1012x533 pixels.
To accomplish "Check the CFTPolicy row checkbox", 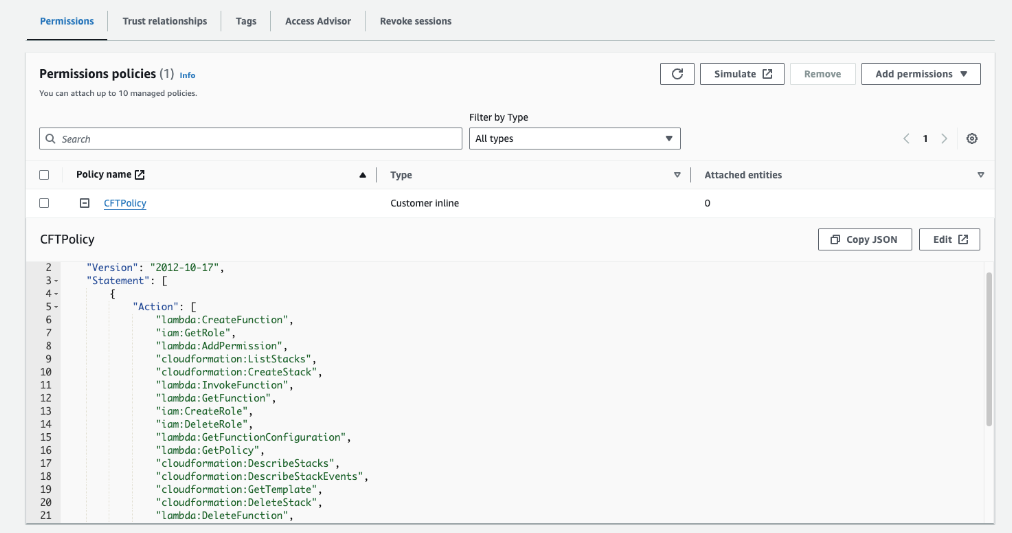I will 44,203.
